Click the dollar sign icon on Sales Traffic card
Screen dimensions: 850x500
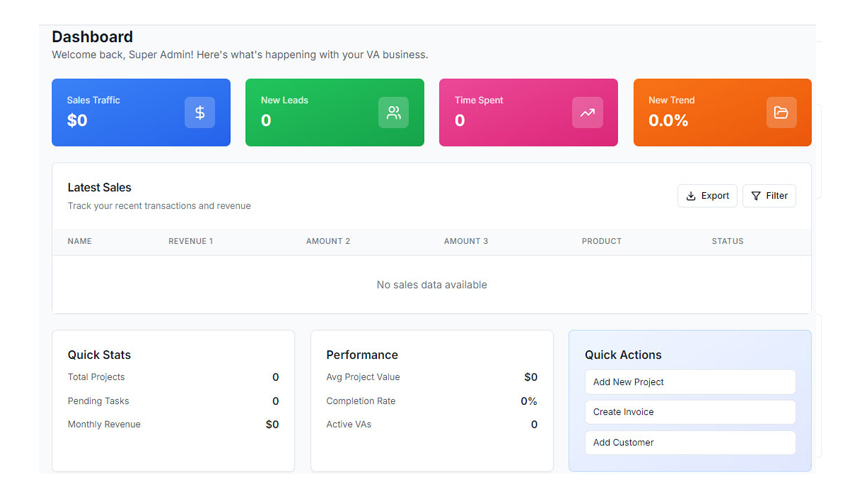199,112
